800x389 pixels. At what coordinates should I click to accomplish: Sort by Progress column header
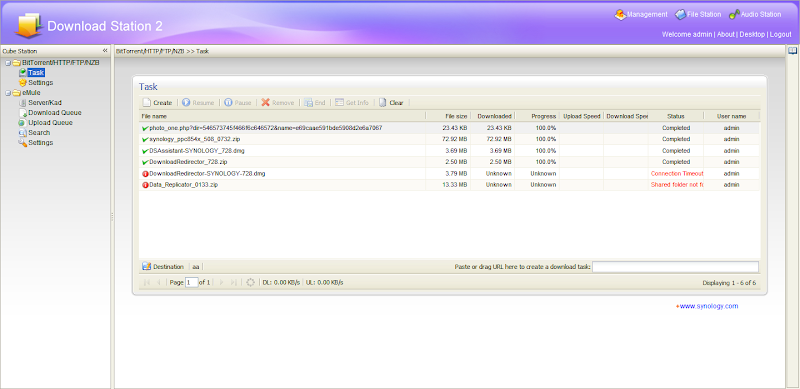tap(537, 116)
